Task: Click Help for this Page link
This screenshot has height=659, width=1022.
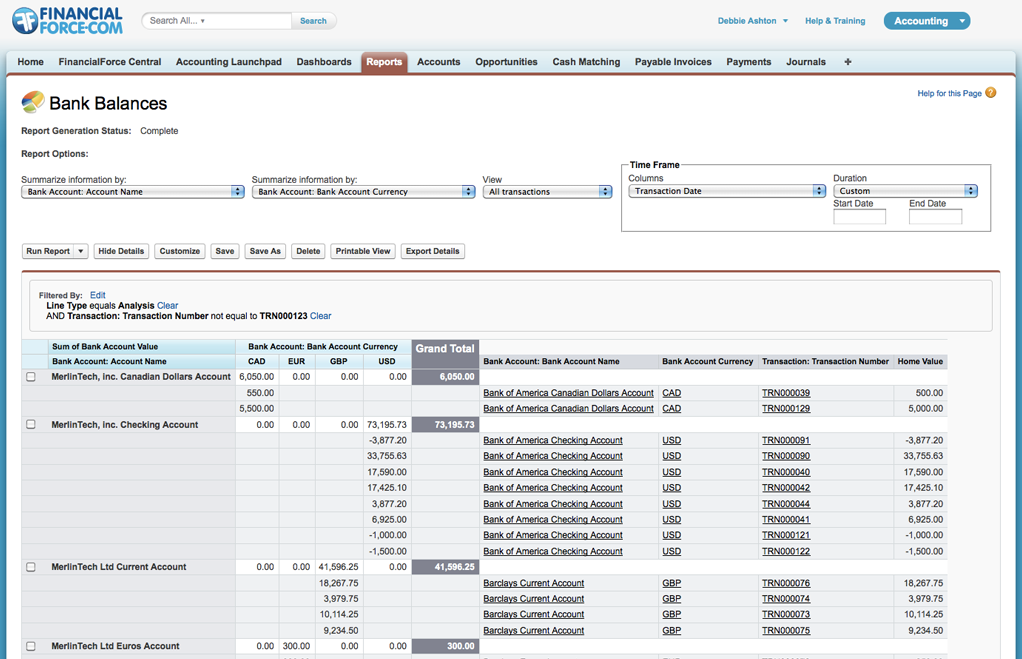Action: point(949,93)
